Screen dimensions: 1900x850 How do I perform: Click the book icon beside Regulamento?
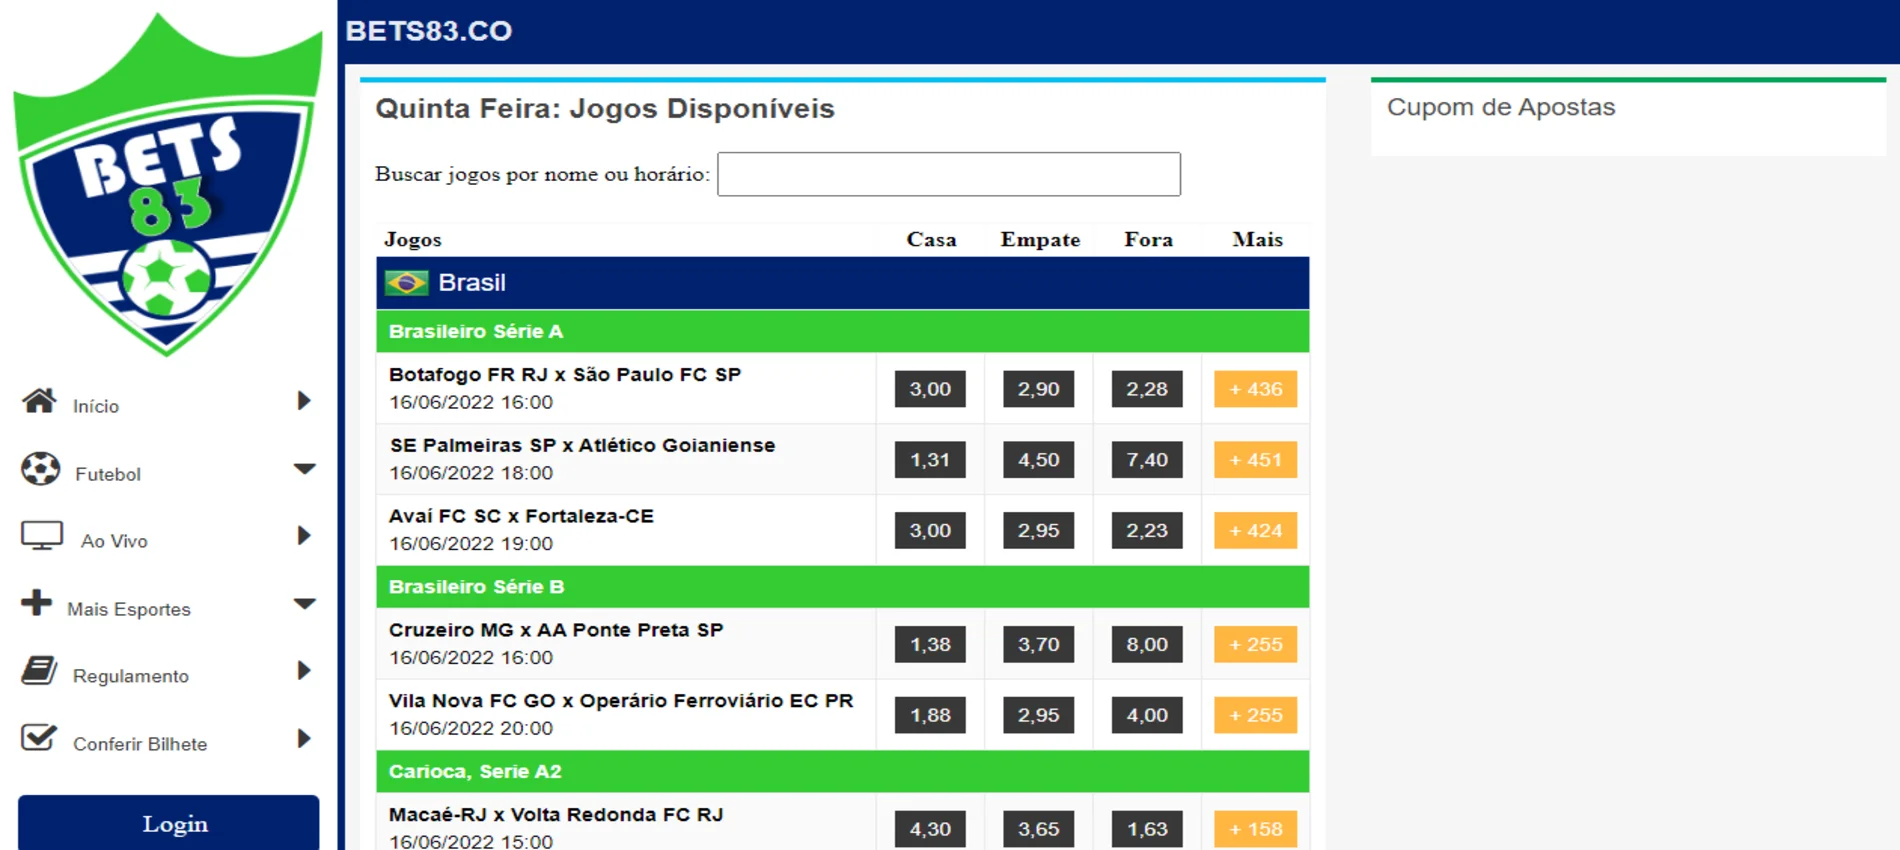(40, 671)
